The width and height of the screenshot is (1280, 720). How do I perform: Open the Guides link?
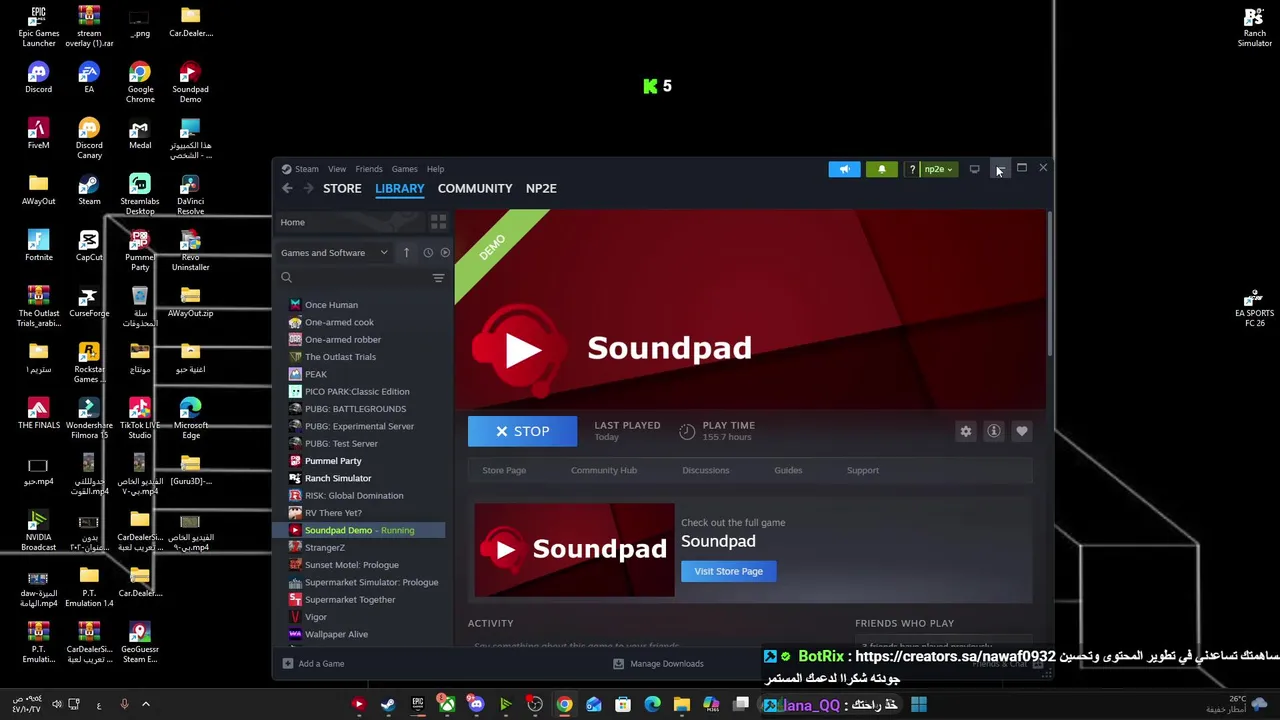pyautogui.click(x=788, y=470)
